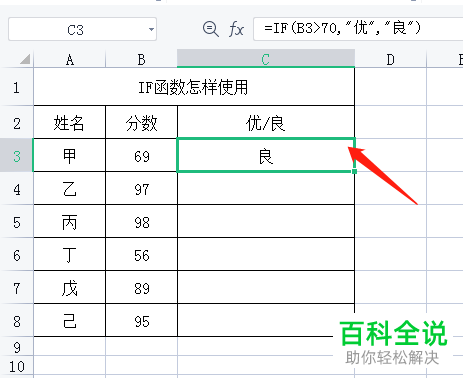Select column A header

[x=70, y=59]
